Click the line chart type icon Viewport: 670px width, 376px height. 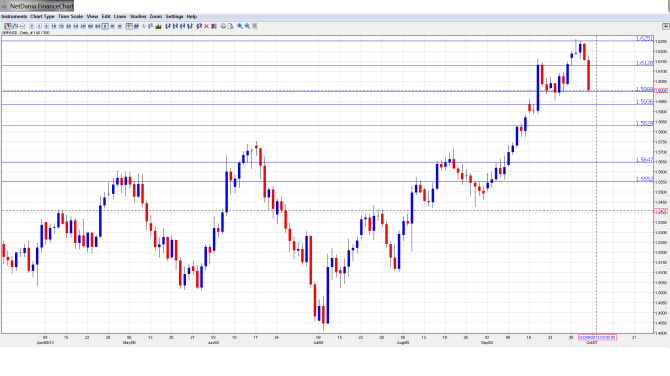pyautogui.click(x=22, y=26)
